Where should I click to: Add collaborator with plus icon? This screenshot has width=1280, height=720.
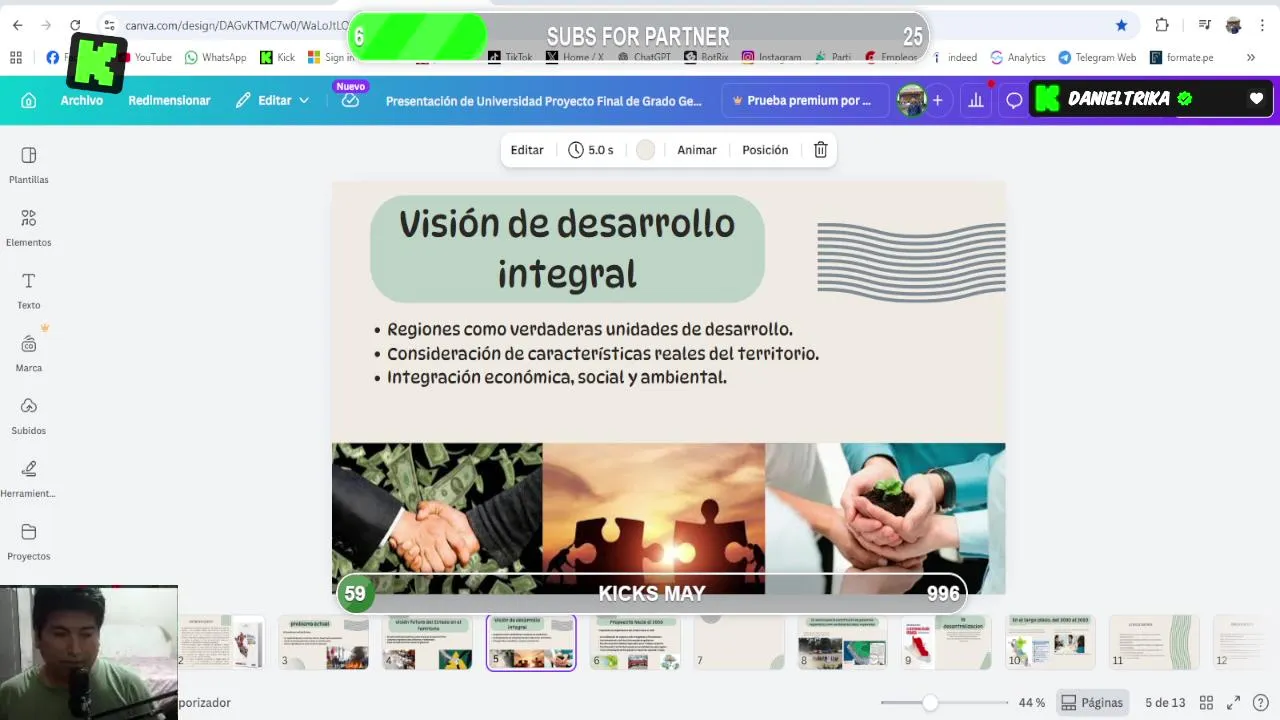[937, 100]
